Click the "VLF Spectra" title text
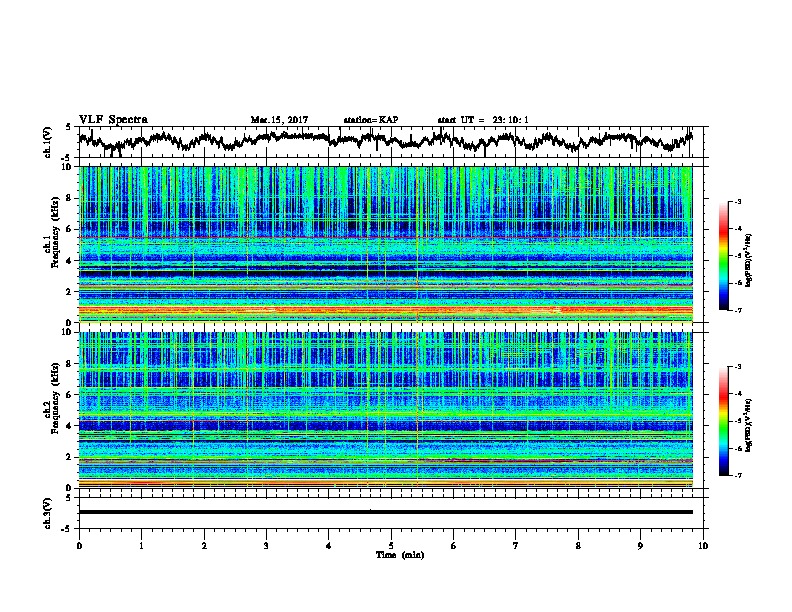This screenshot has height=612, width=792. click(113, 120)
